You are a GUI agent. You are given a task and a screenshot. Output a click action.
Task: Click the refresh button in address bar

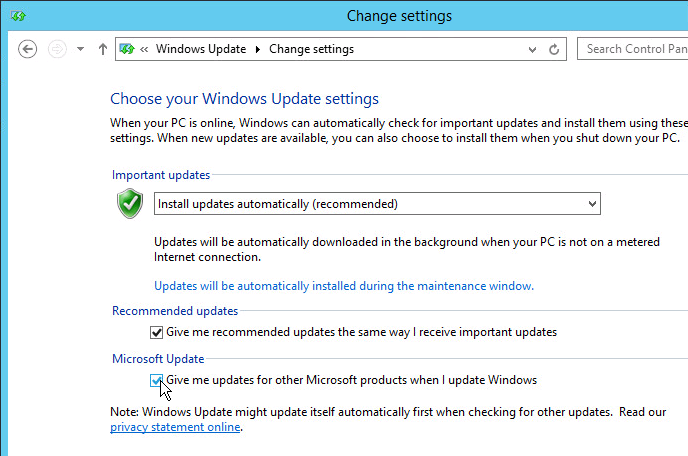(554, 49)
